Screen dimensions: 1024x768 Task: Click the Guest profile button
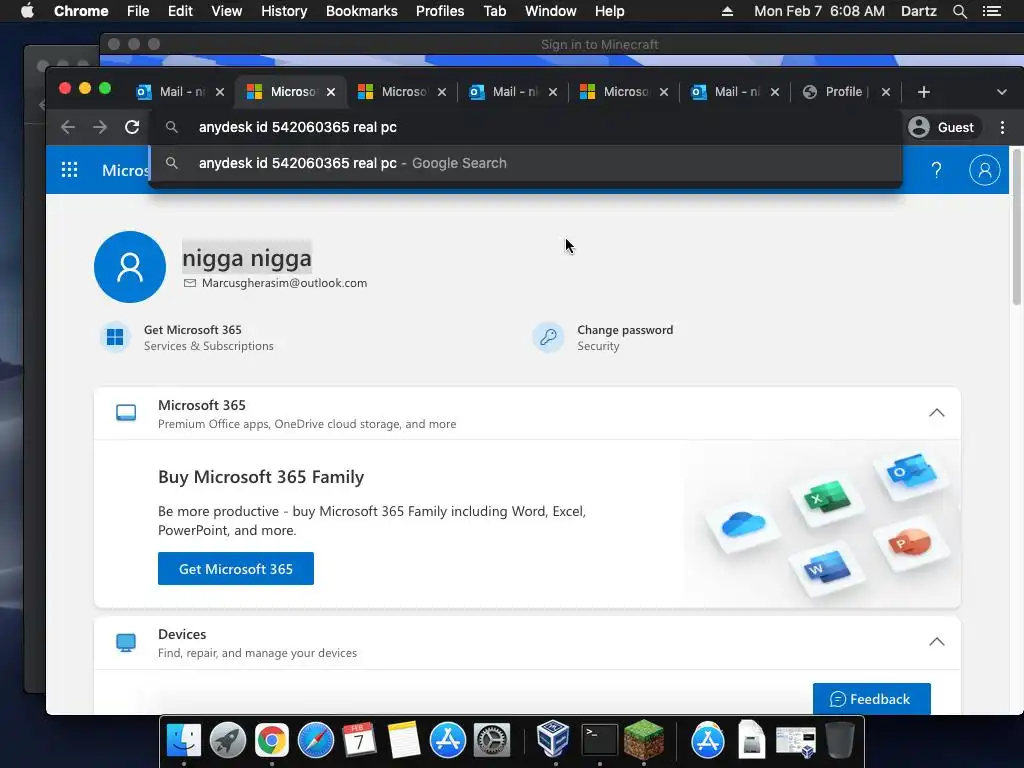point(941,127)
